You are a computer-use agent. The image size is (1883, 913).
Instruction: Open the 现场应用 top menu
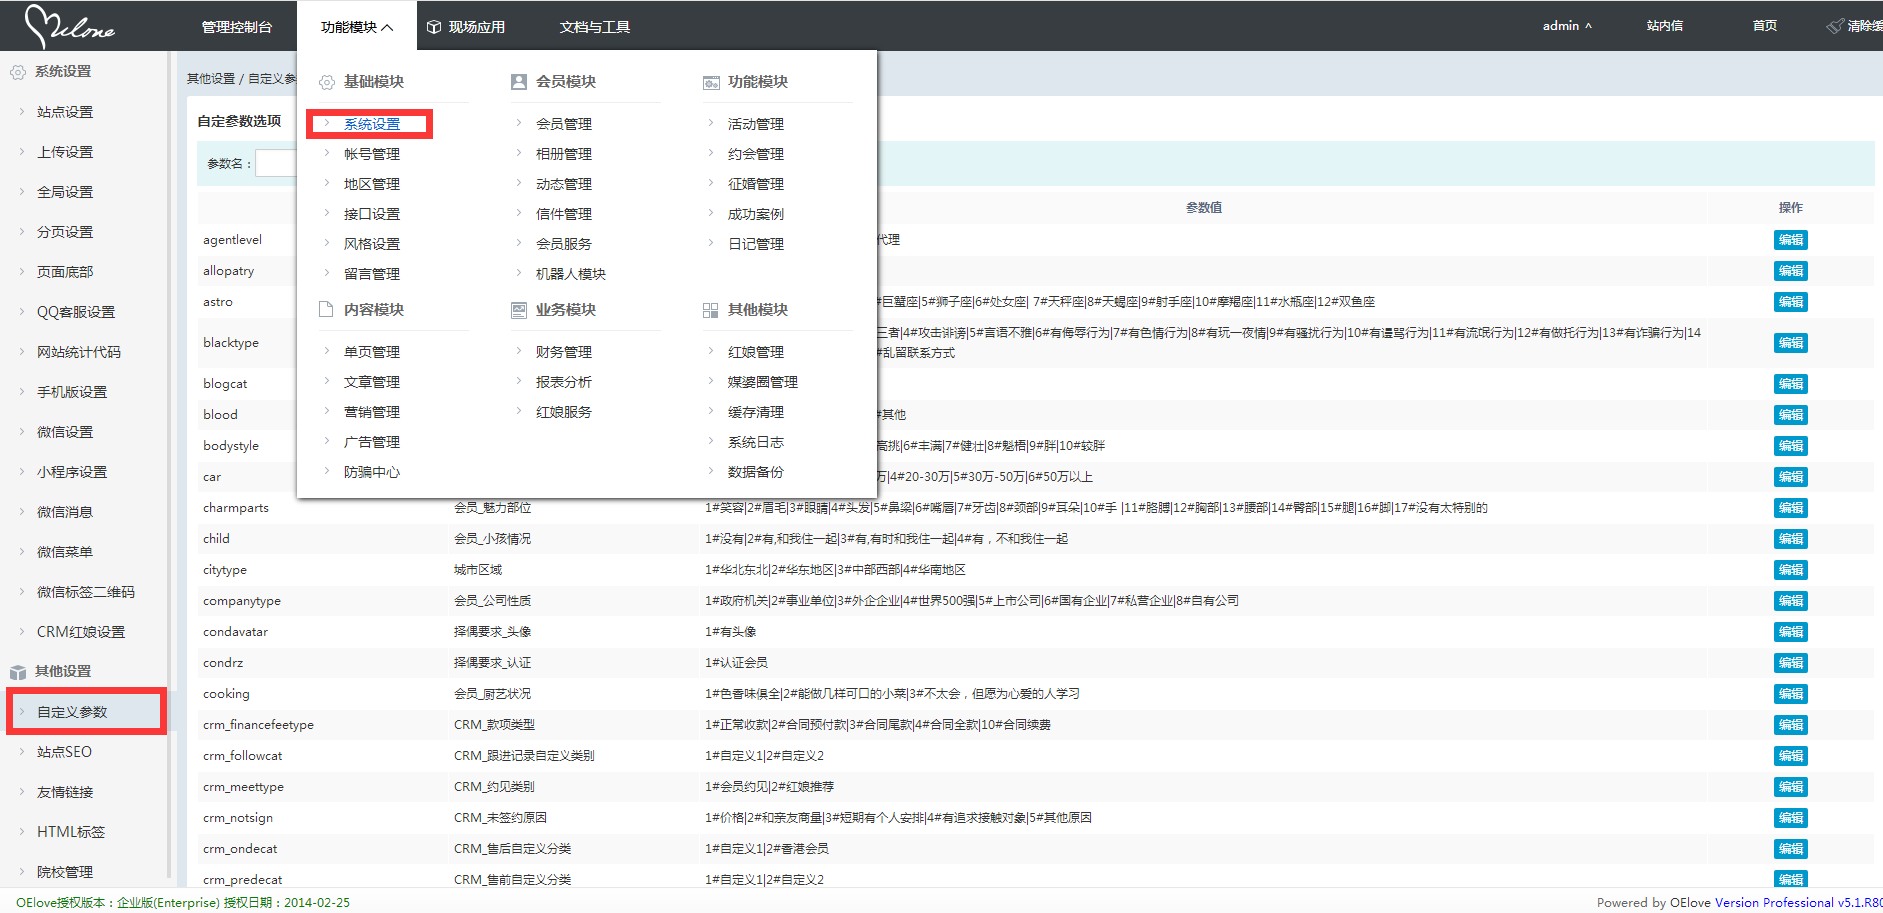(x=477, y=27)
